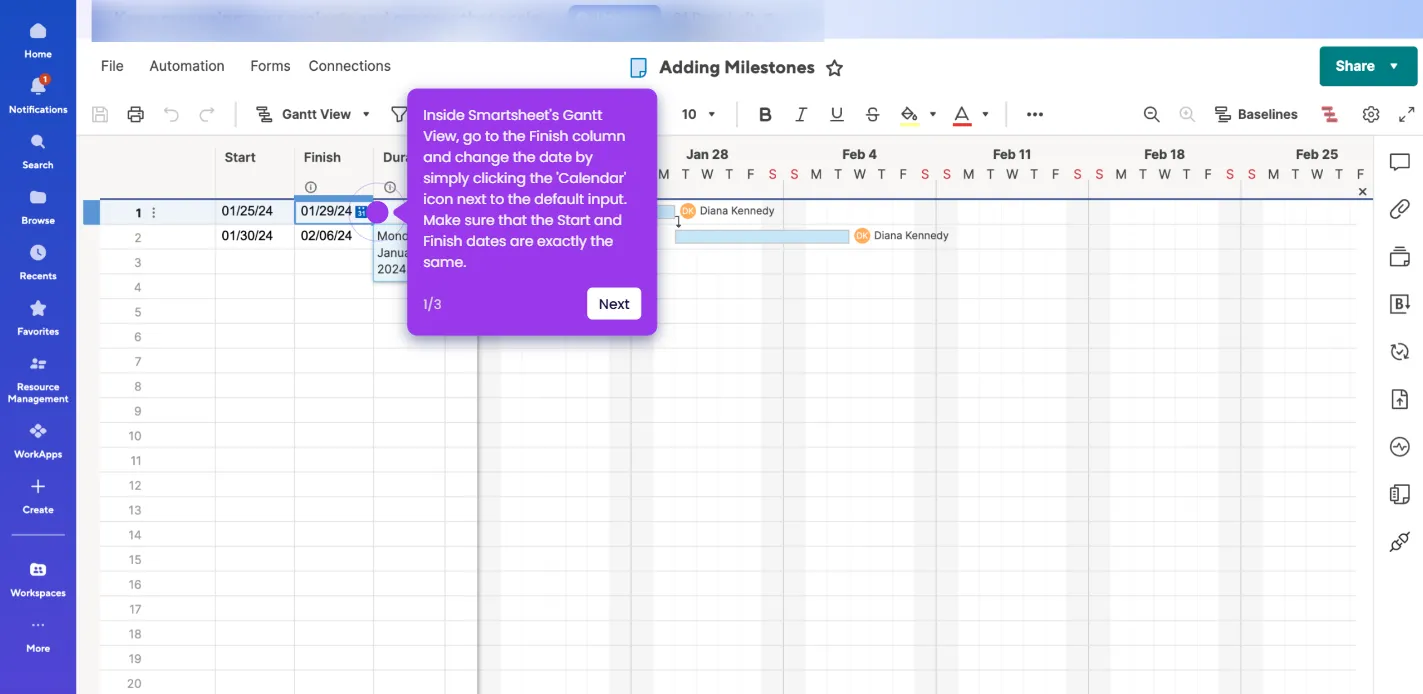Open Share button dropdown arrow
Screen dimensions: 1423x694
[x=1394, y=66]
